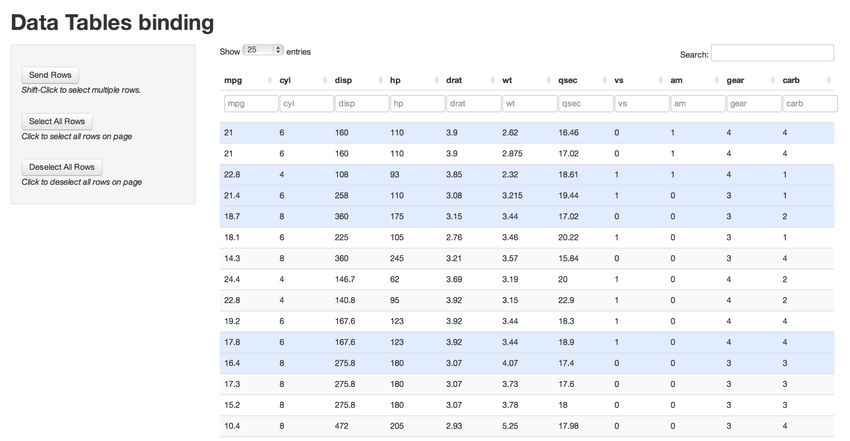The width and height of the screenshot is (850, 441).
Task: Deselect the row with mpg 22.8 and hp 93
Action: [x=527, y=174]
